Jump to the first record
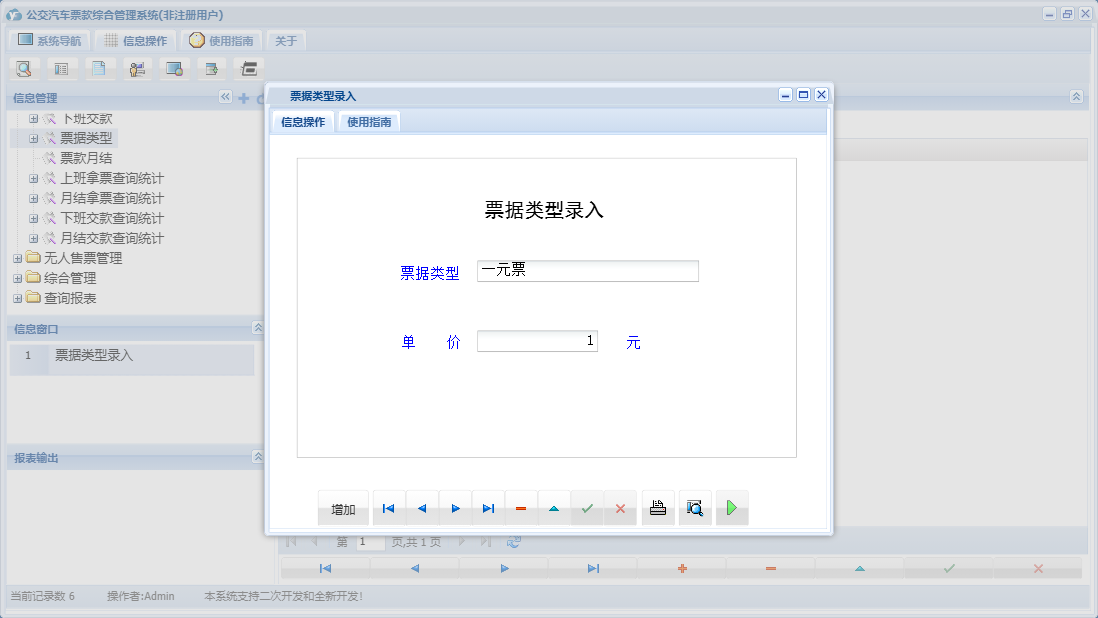 [x=388, y=507]
